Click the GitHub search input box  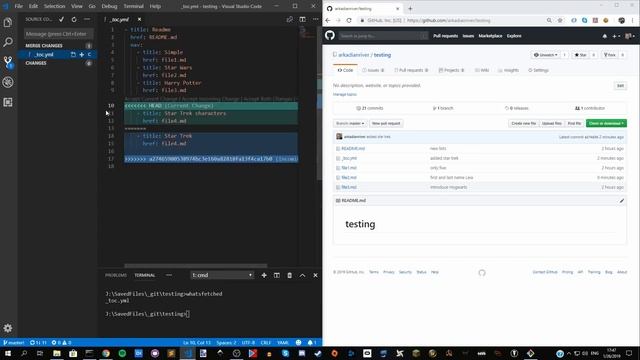click(x=383, y=36)
